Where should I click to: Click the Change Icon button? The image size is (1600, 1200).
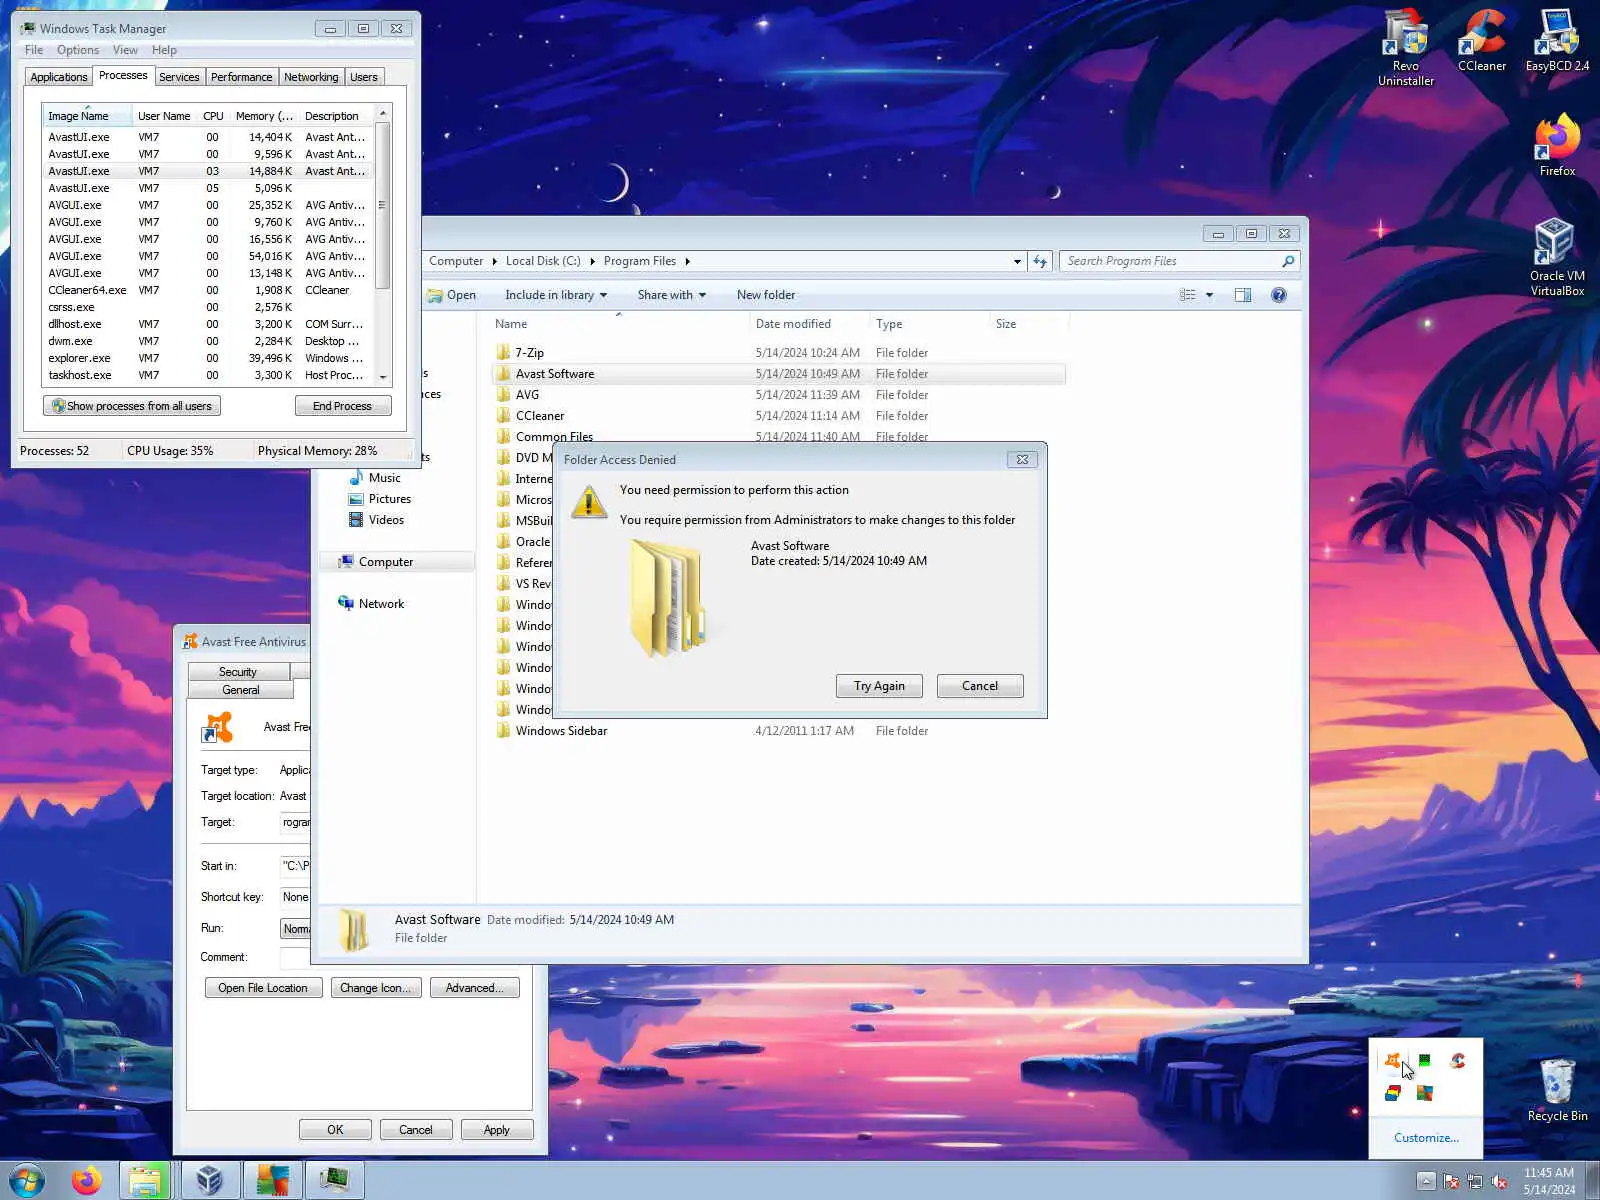(376, 988)
